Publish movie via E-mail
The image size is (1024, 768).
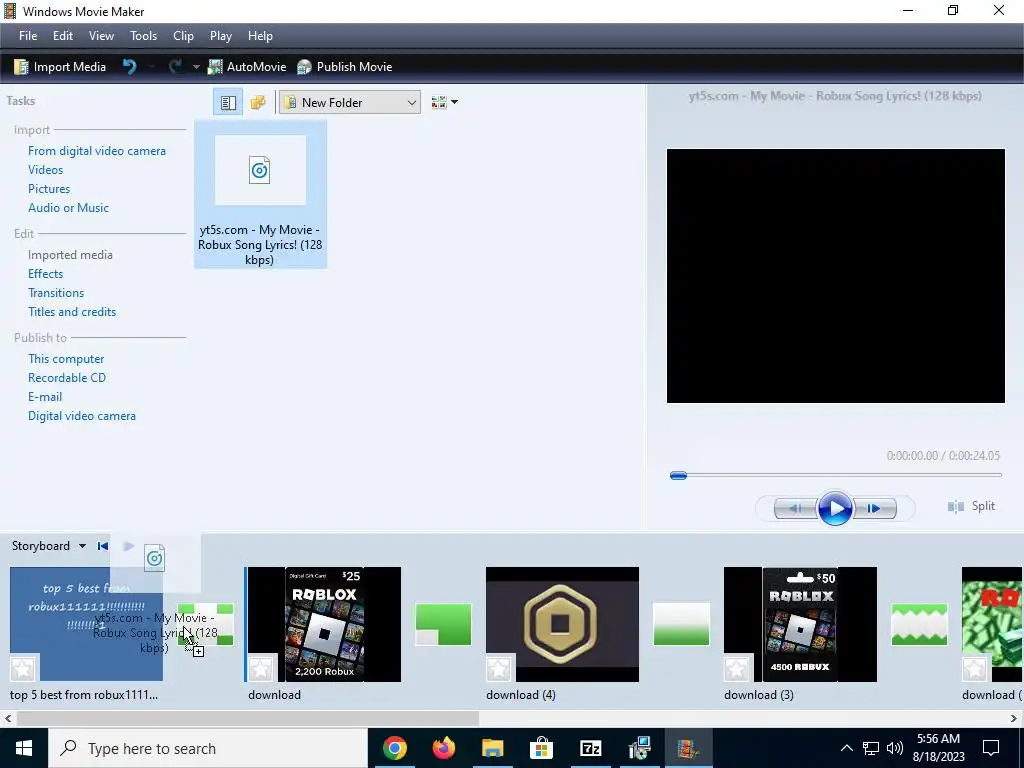pyautogui.click(x=44, y=396)
